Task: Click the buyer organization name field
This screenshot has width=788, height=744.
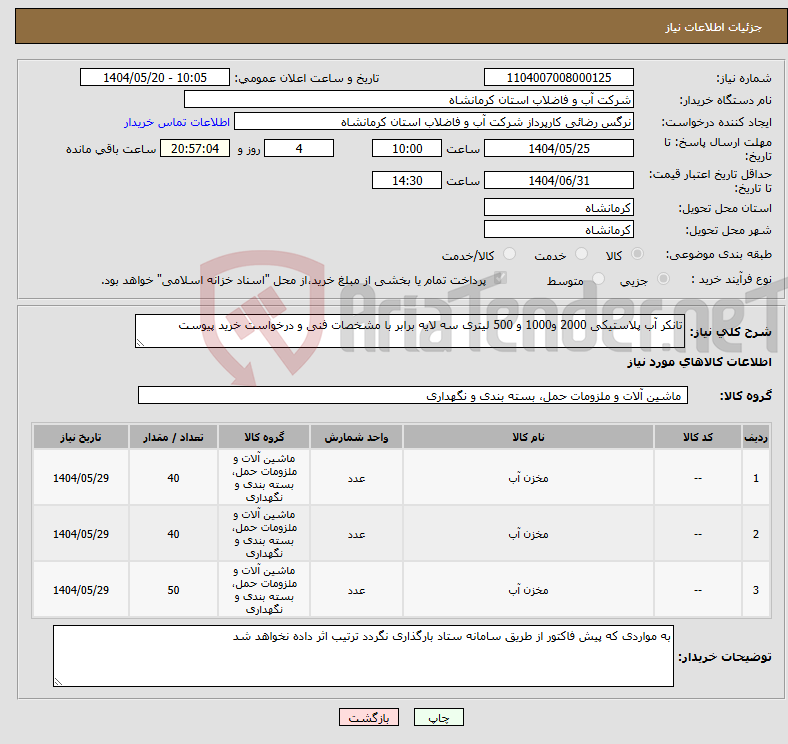Action: click(x=409, y=100)
